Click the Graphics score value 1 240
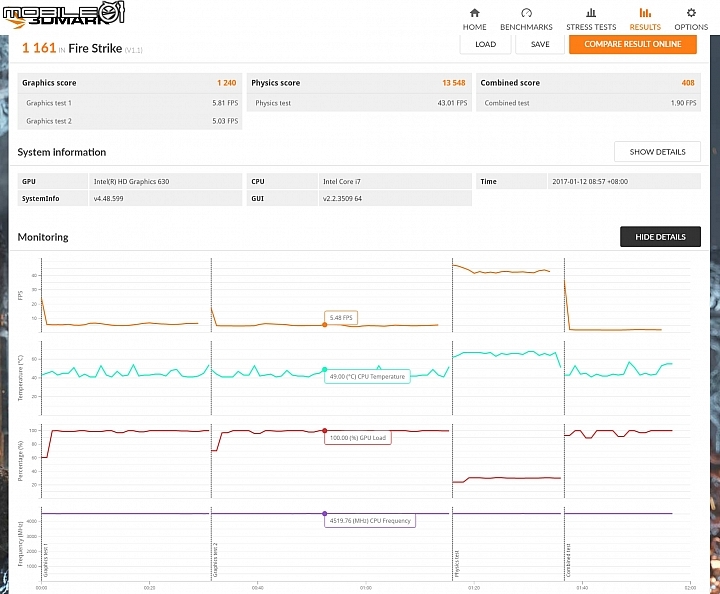 tap(227, 83)
